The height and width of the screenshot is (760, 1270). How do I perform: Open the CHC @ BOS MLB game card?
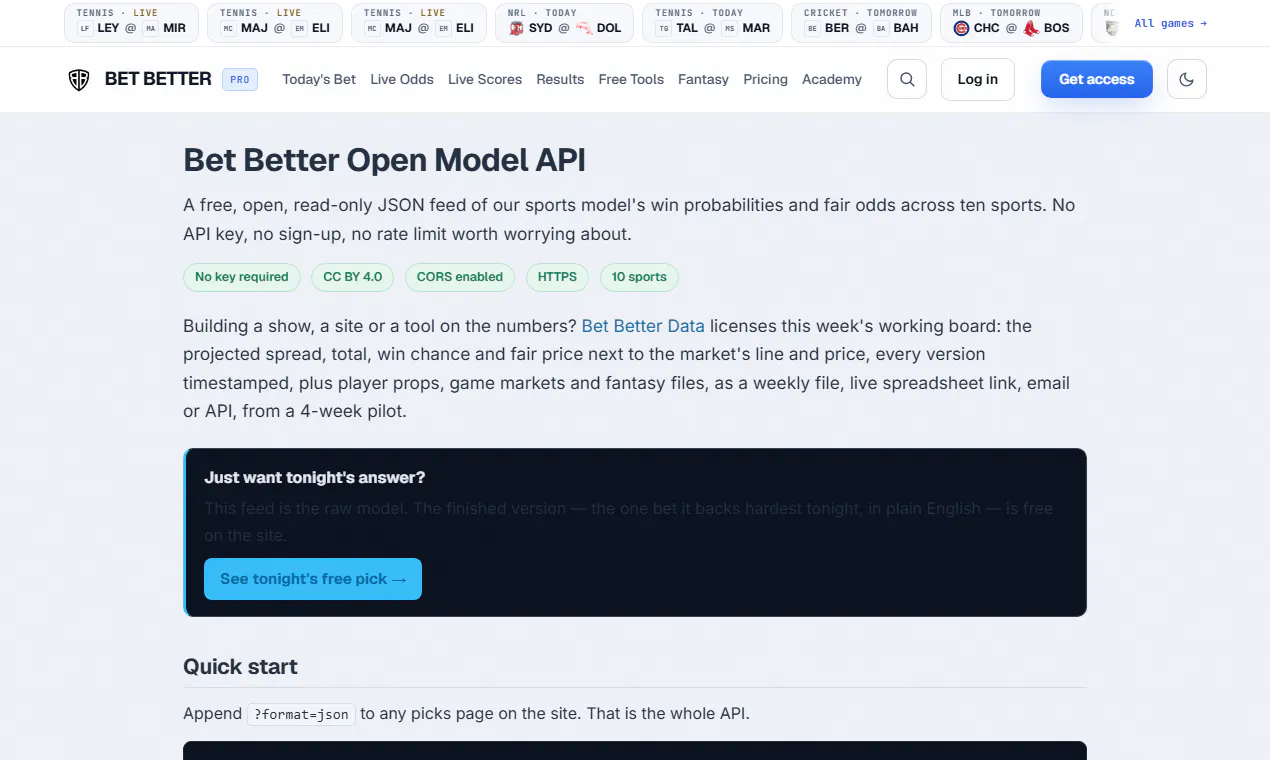pyautogui.click(x=1011, y=22)
